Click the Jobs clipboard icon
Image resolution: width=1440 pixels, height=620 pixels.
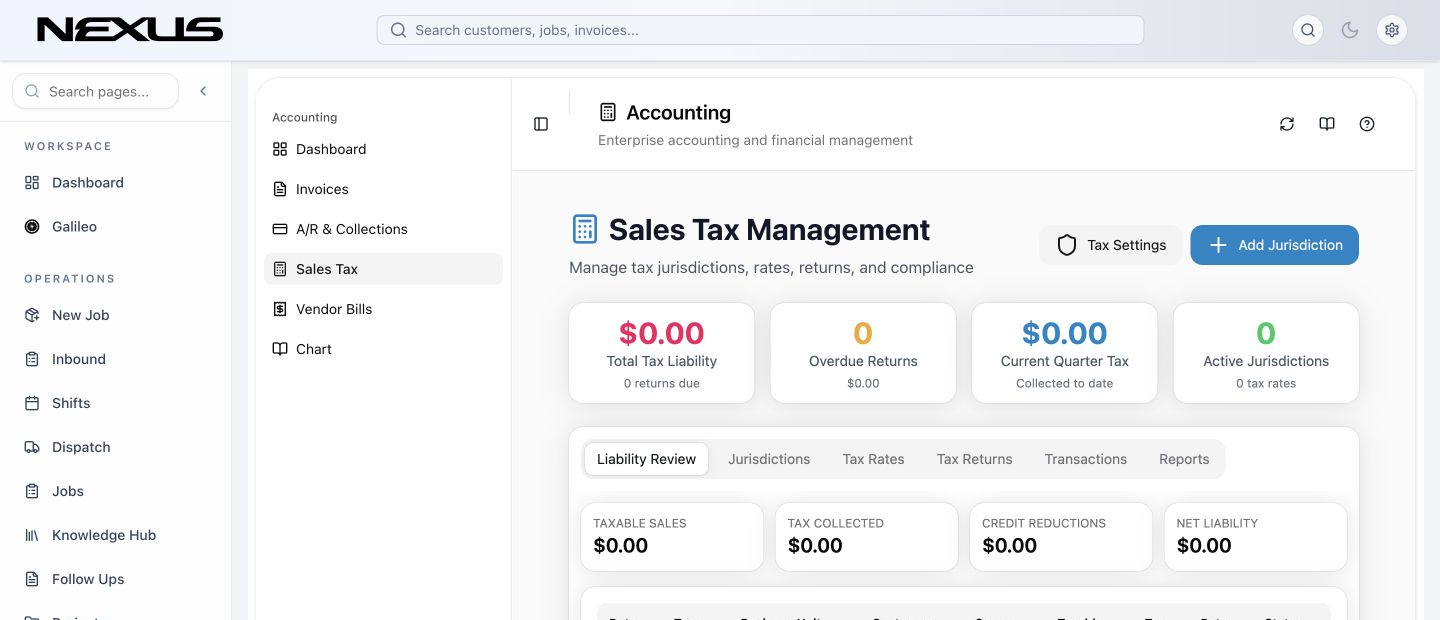coord(32,491)
